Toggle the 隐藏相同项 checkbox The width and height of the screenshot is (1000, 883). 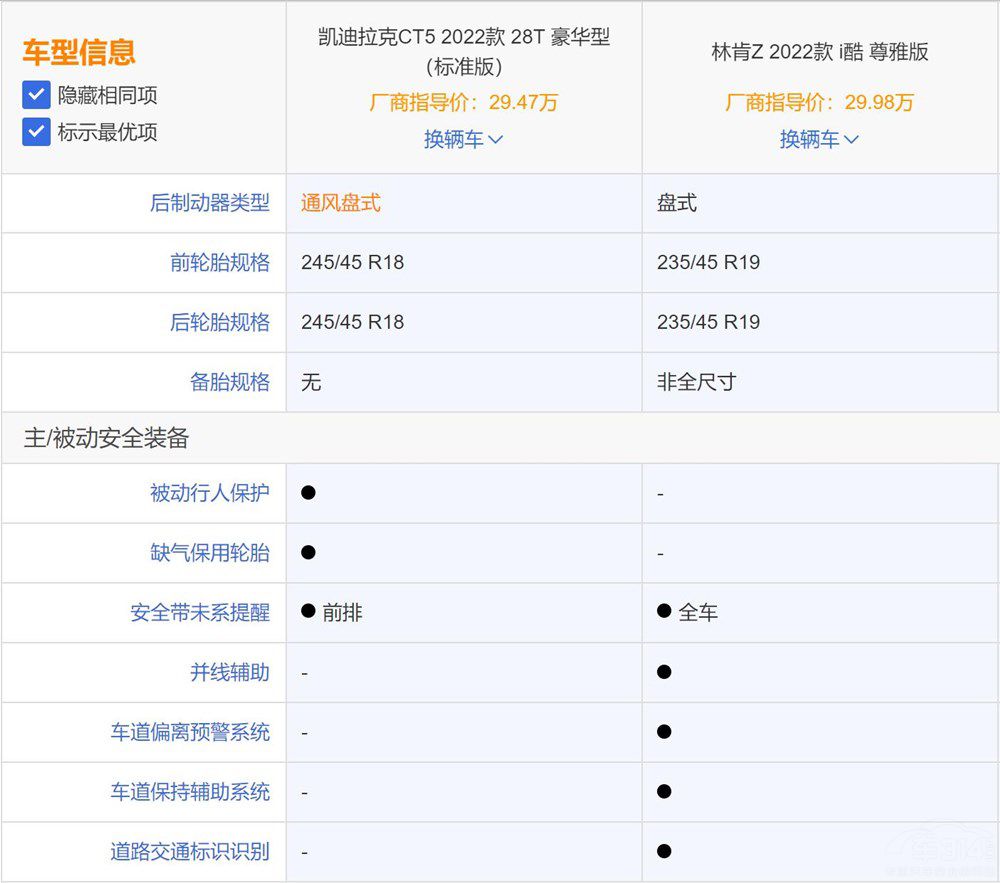pos(36,96)
